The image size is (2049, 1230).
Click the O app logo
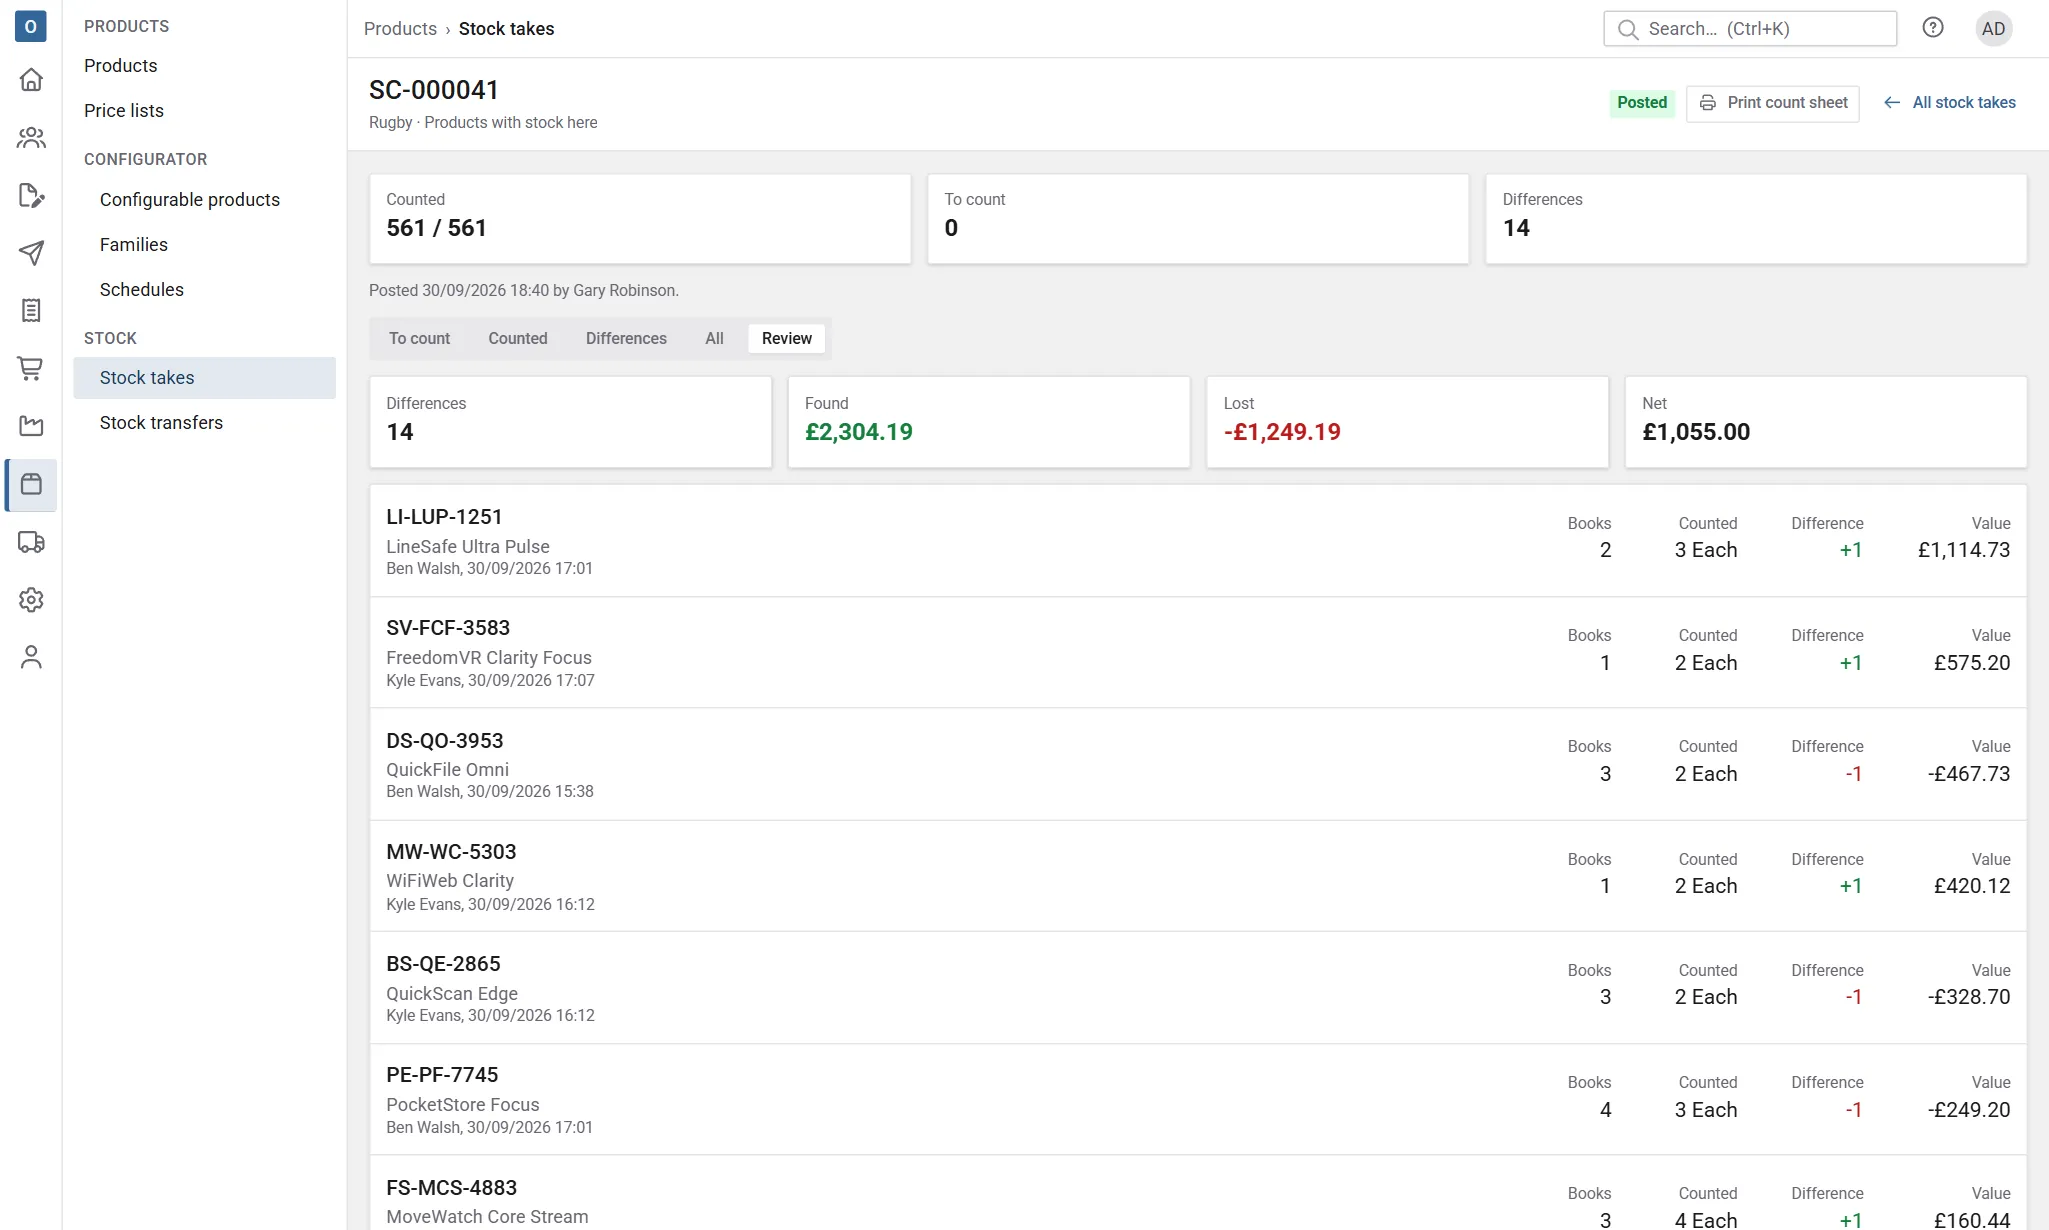tap(31, 27)
